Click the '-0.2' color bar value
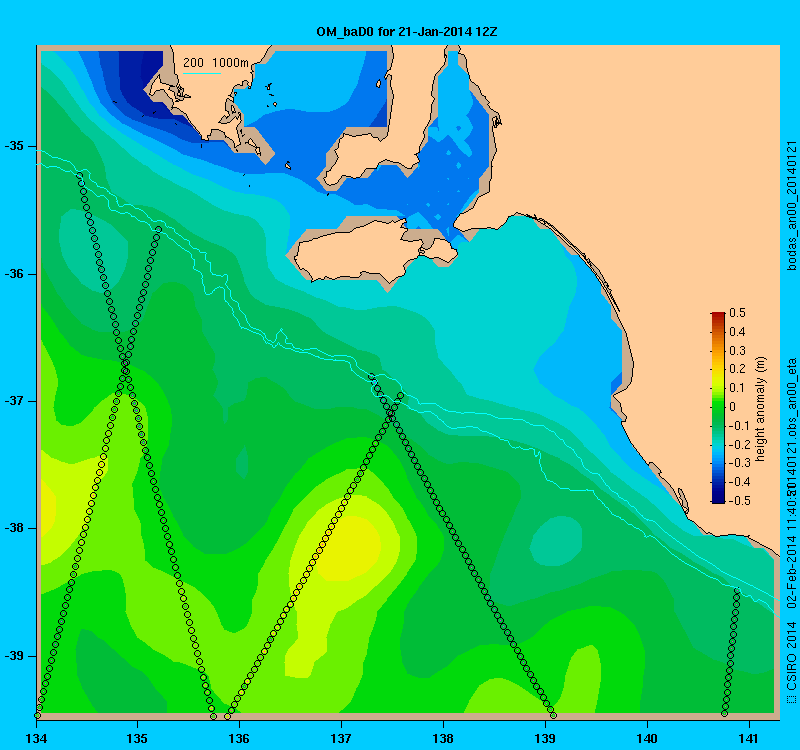Viewport: 800px width, 750px height. pos(739,444)
